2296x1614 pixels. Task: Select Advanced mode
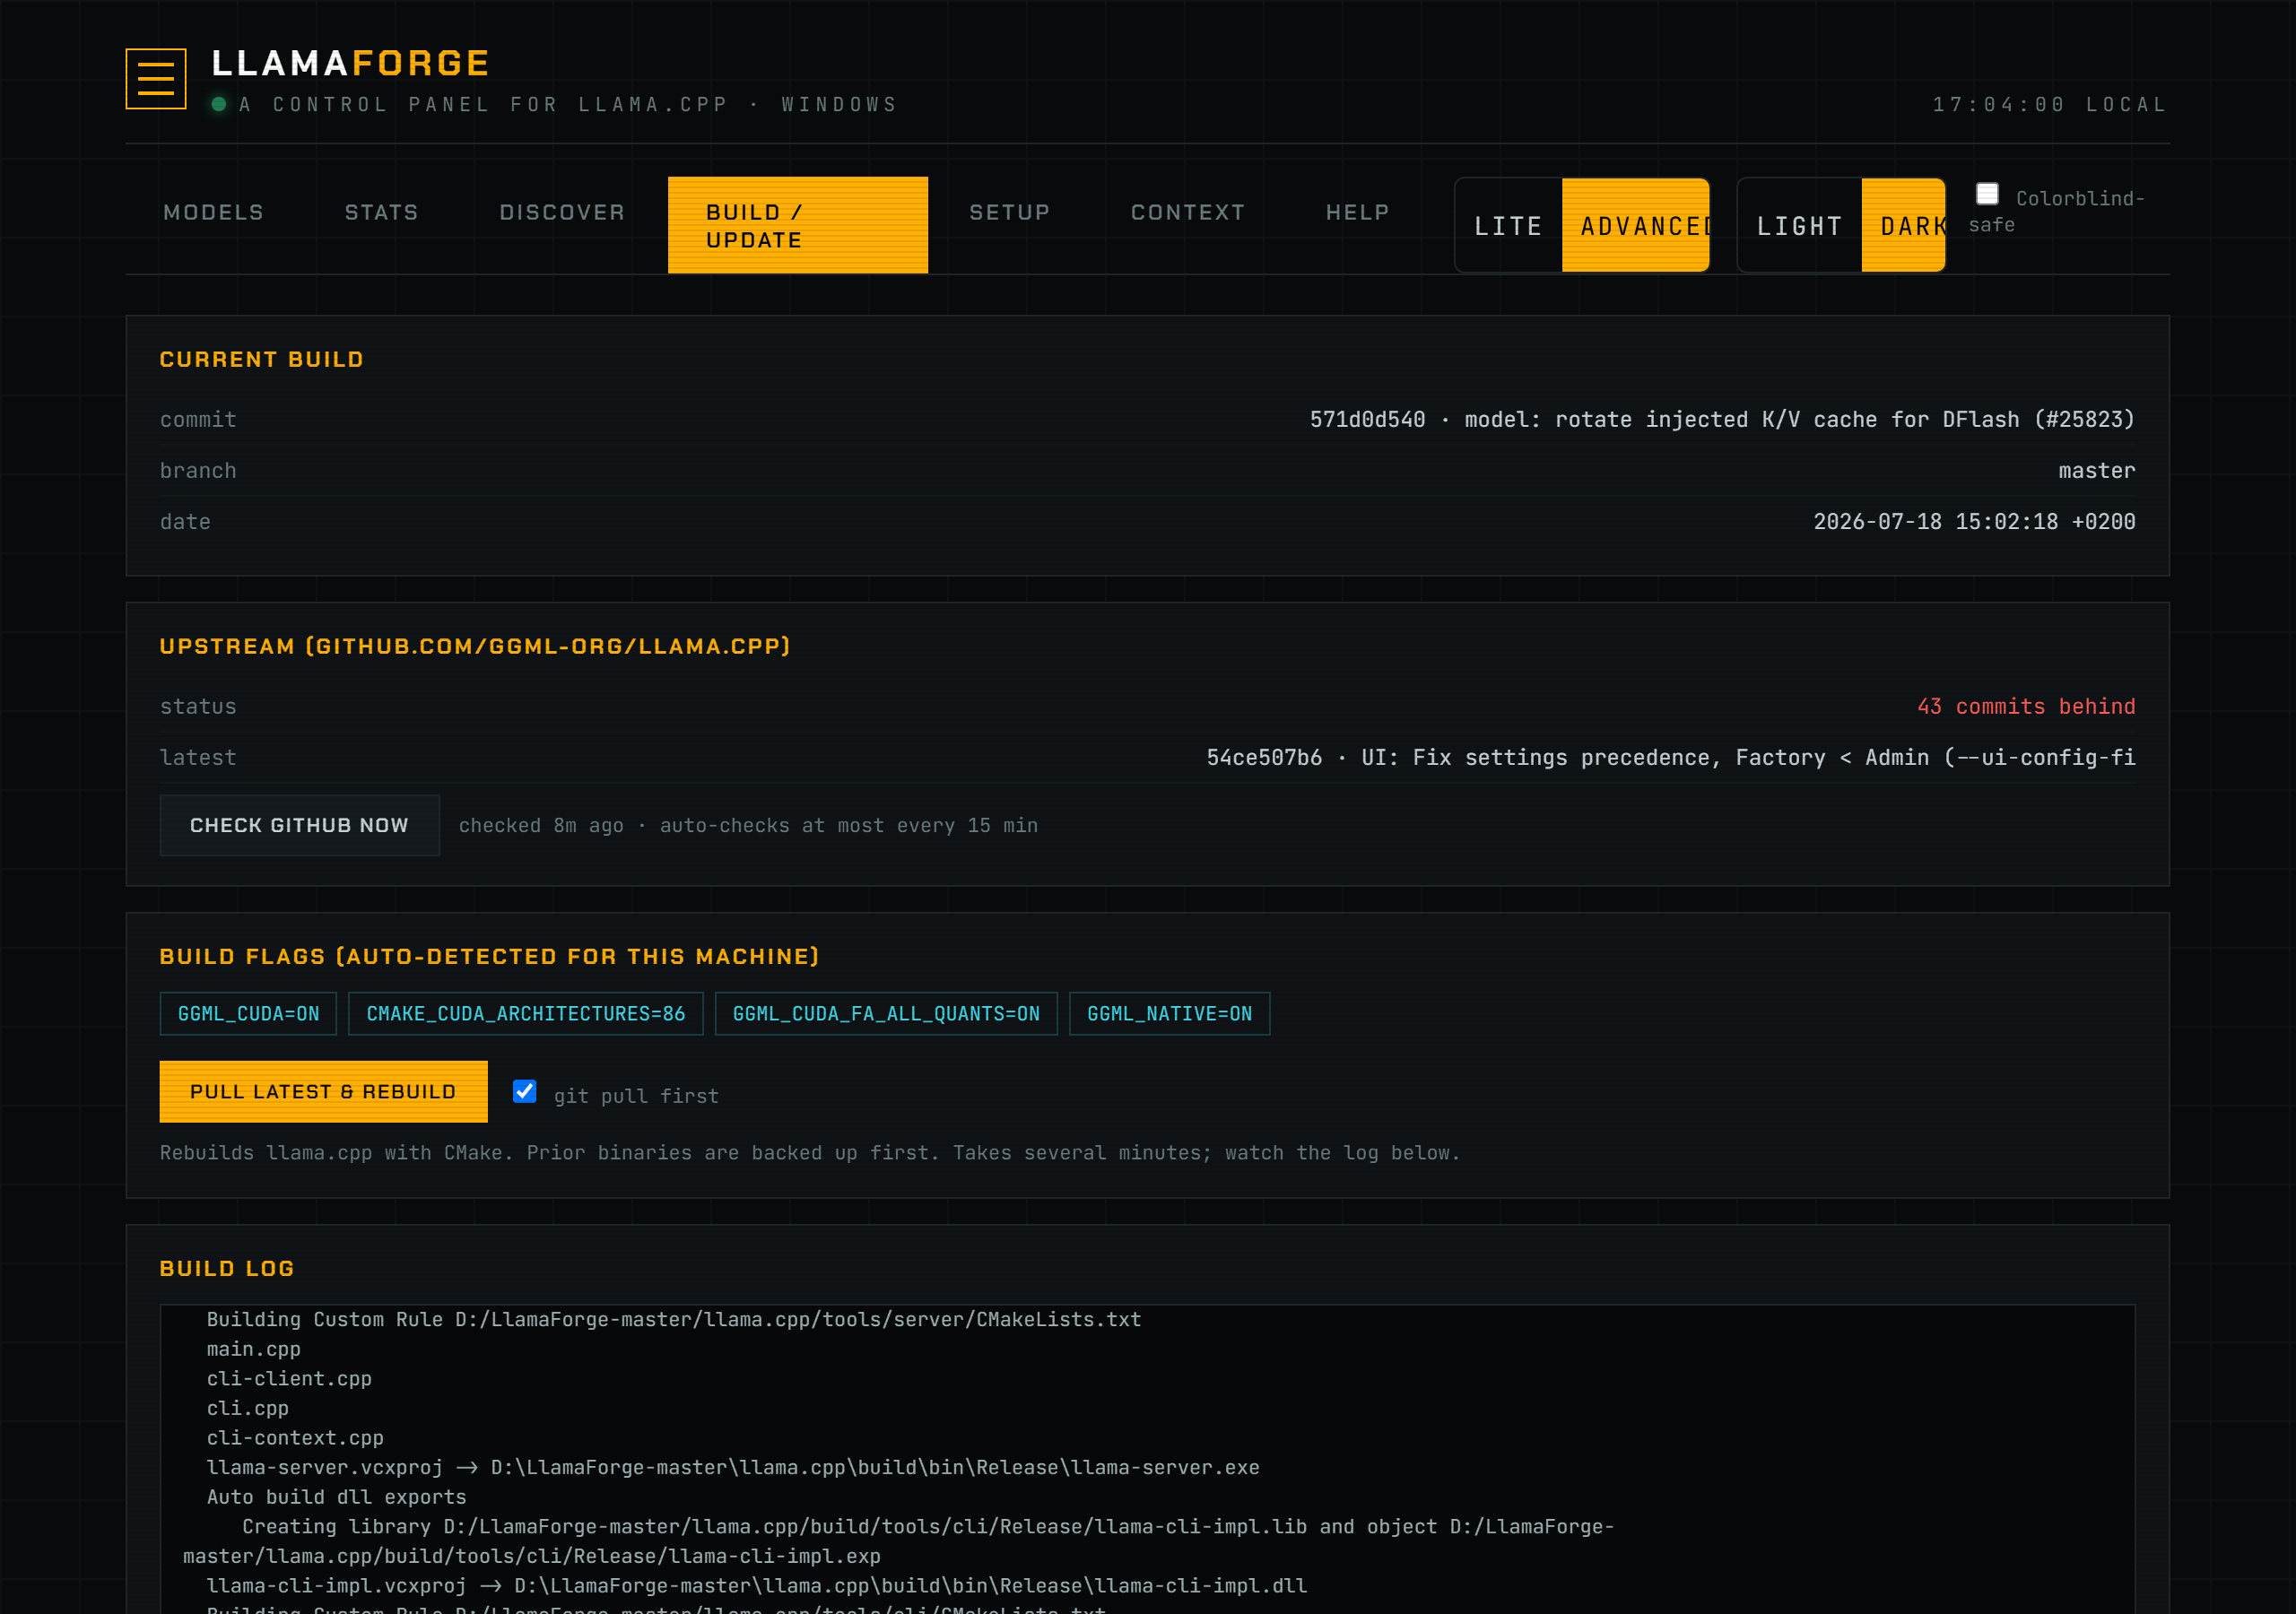click(1636, 226)
